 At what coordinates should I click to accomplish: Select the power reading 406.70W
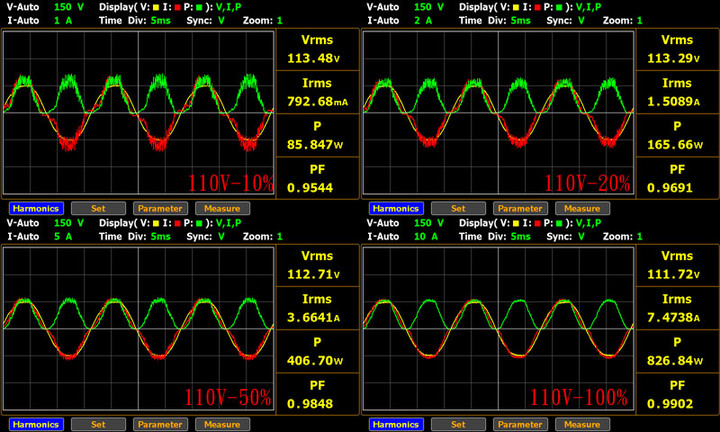pos(315,360)
